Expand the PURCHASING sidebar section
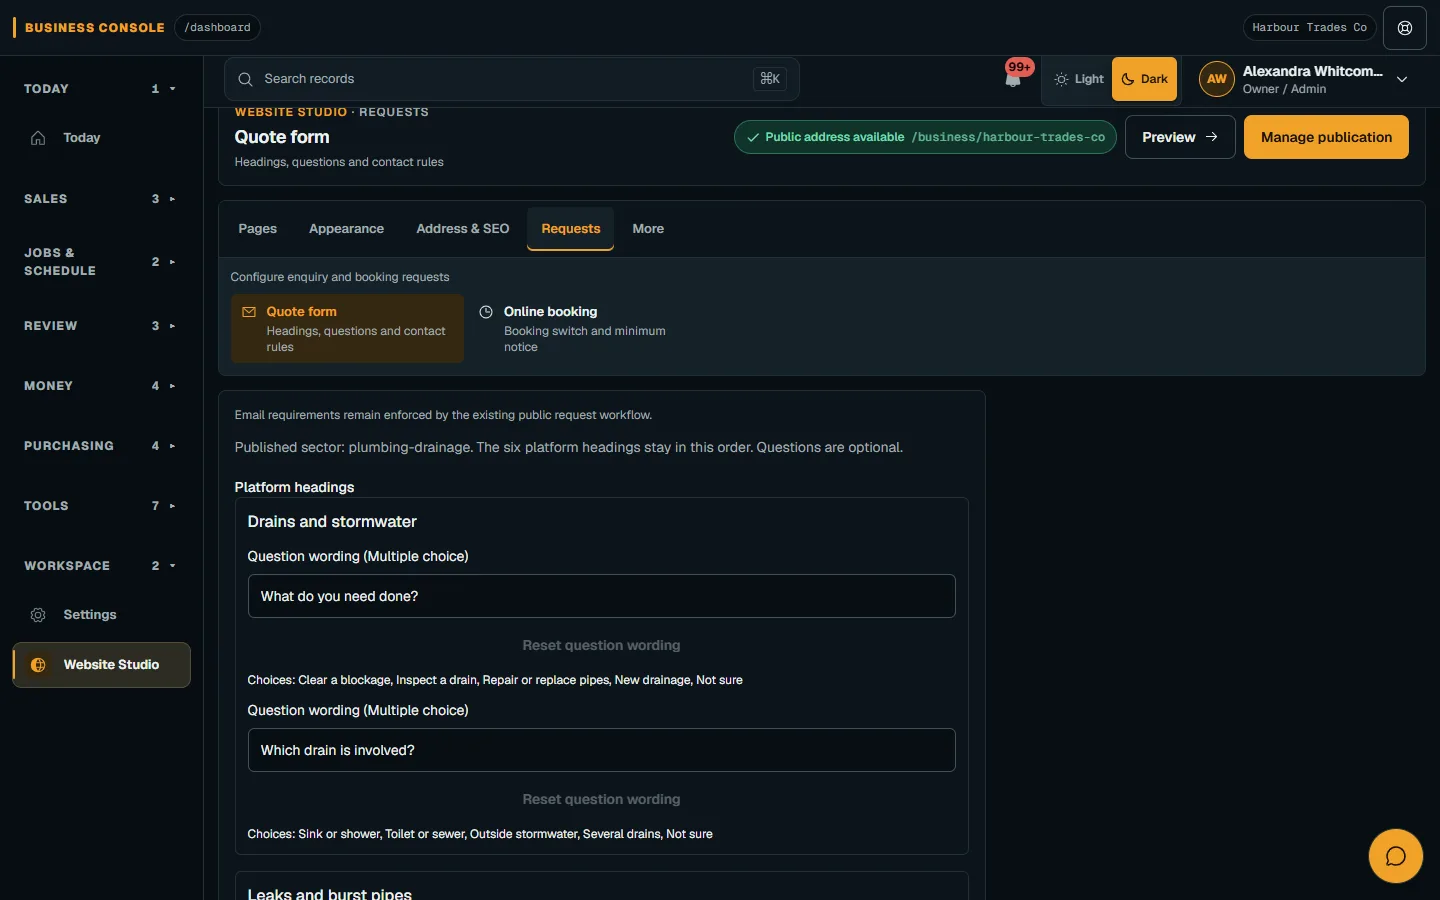 click(100, 446)
